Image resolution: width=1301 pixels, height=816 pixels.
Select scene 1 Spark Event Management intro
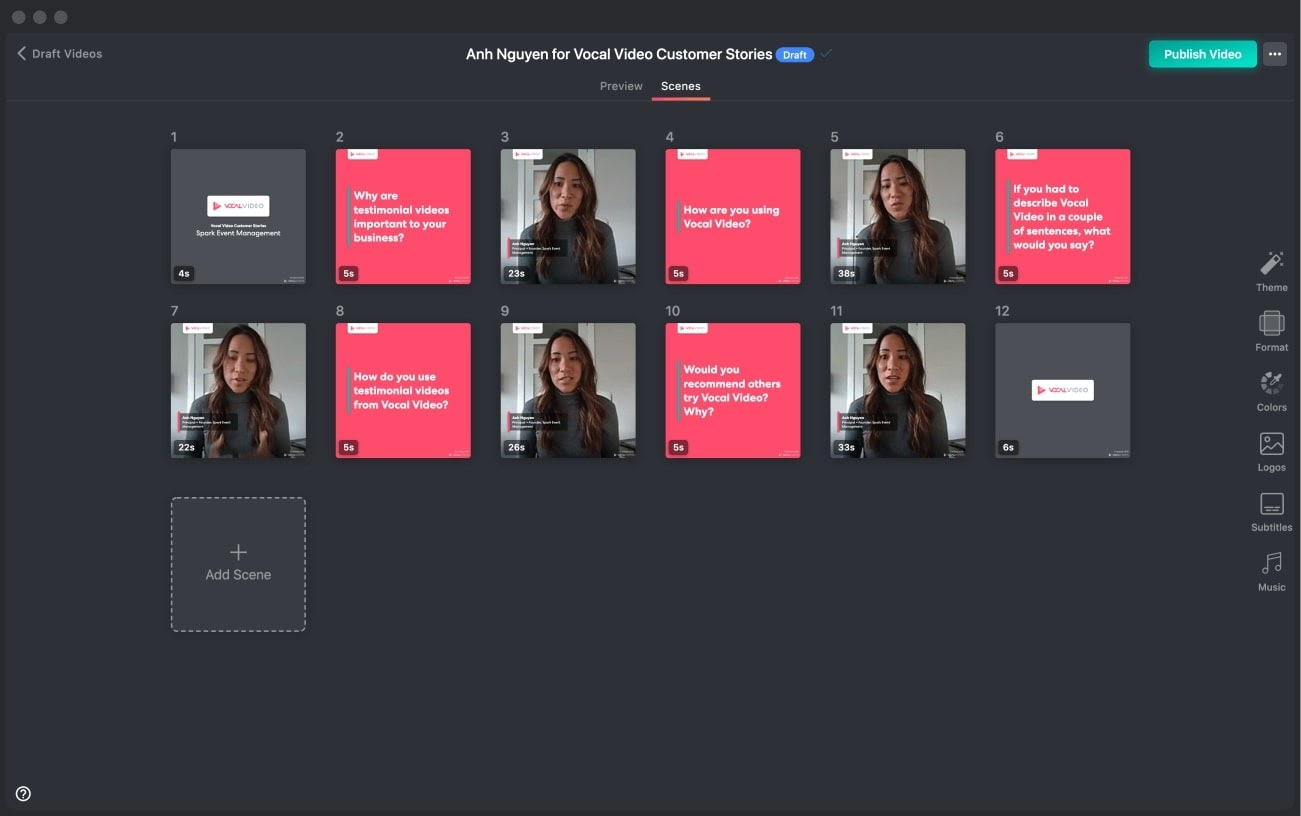pos(238,217)
